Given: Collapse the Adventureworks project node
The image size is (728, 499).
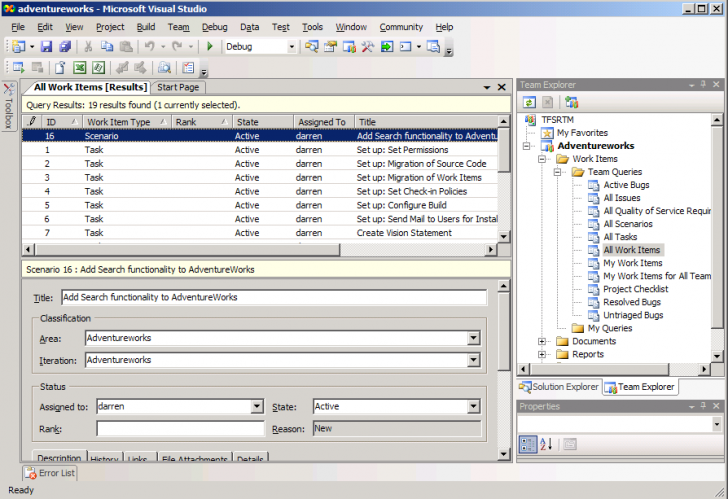Looking at the screenshot, I should point(526,146).
